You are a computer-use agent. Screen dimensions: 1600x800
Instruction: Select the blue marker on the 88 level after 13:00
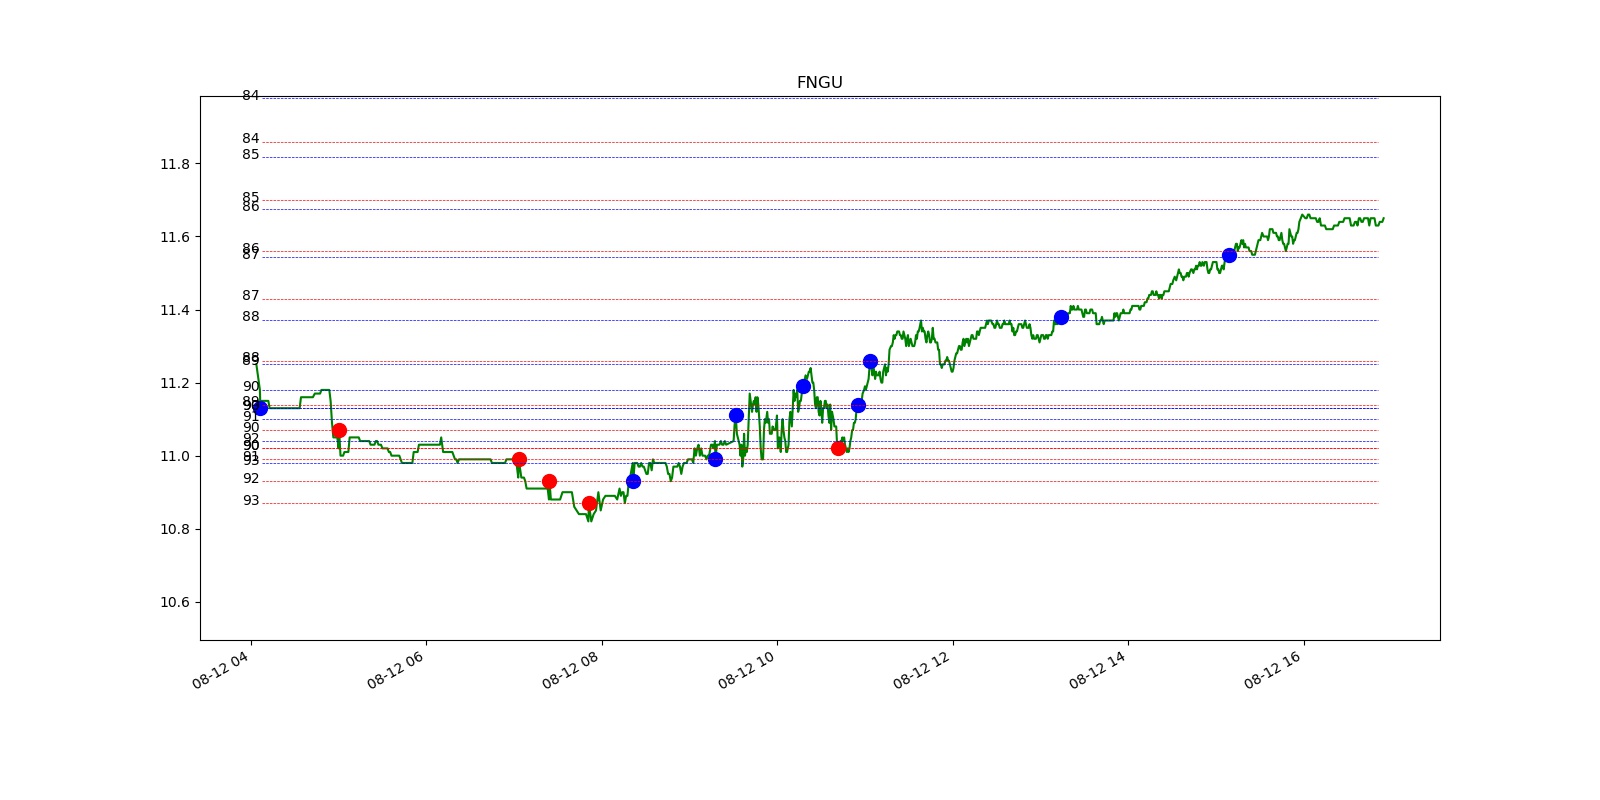(x=1061, y=317)
